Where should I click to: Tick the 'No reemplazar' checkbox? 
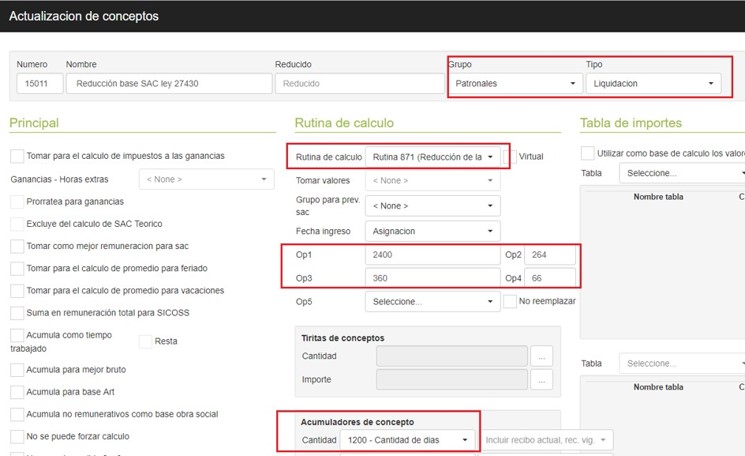(x=510, y=301)
